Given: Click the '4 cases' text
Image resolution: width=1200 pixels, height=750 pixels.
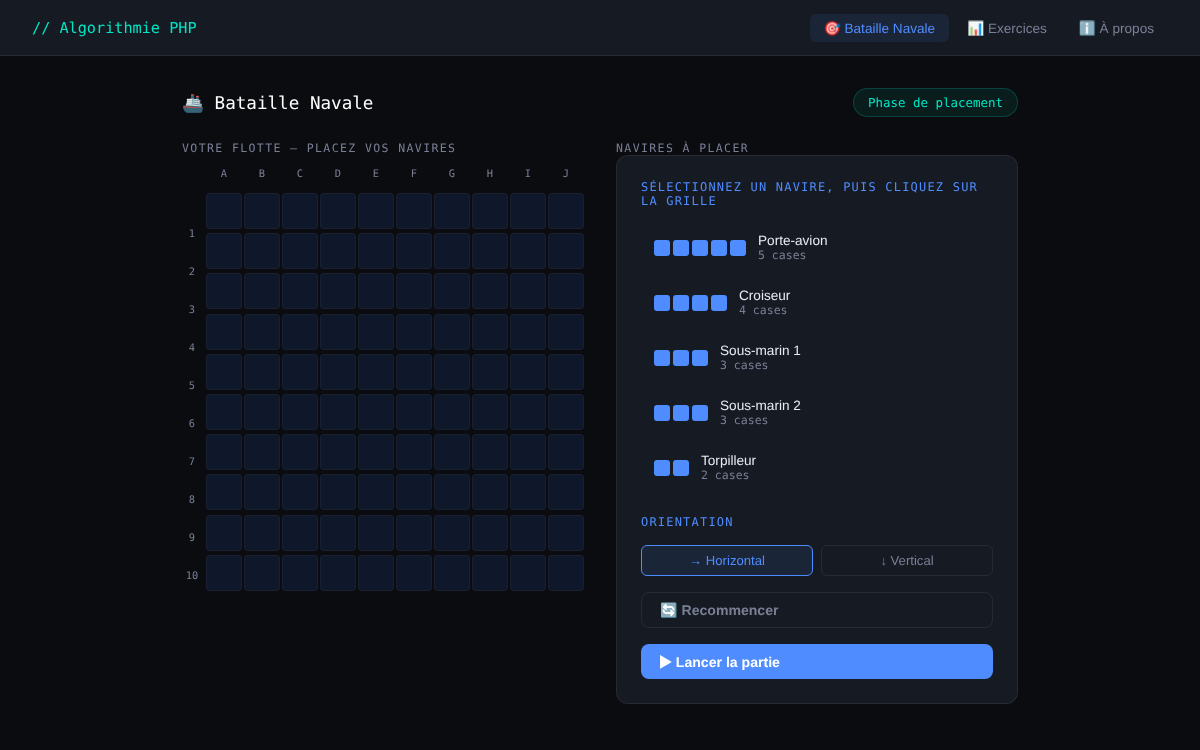Looking at the screenshot, I should pos(763,311).
